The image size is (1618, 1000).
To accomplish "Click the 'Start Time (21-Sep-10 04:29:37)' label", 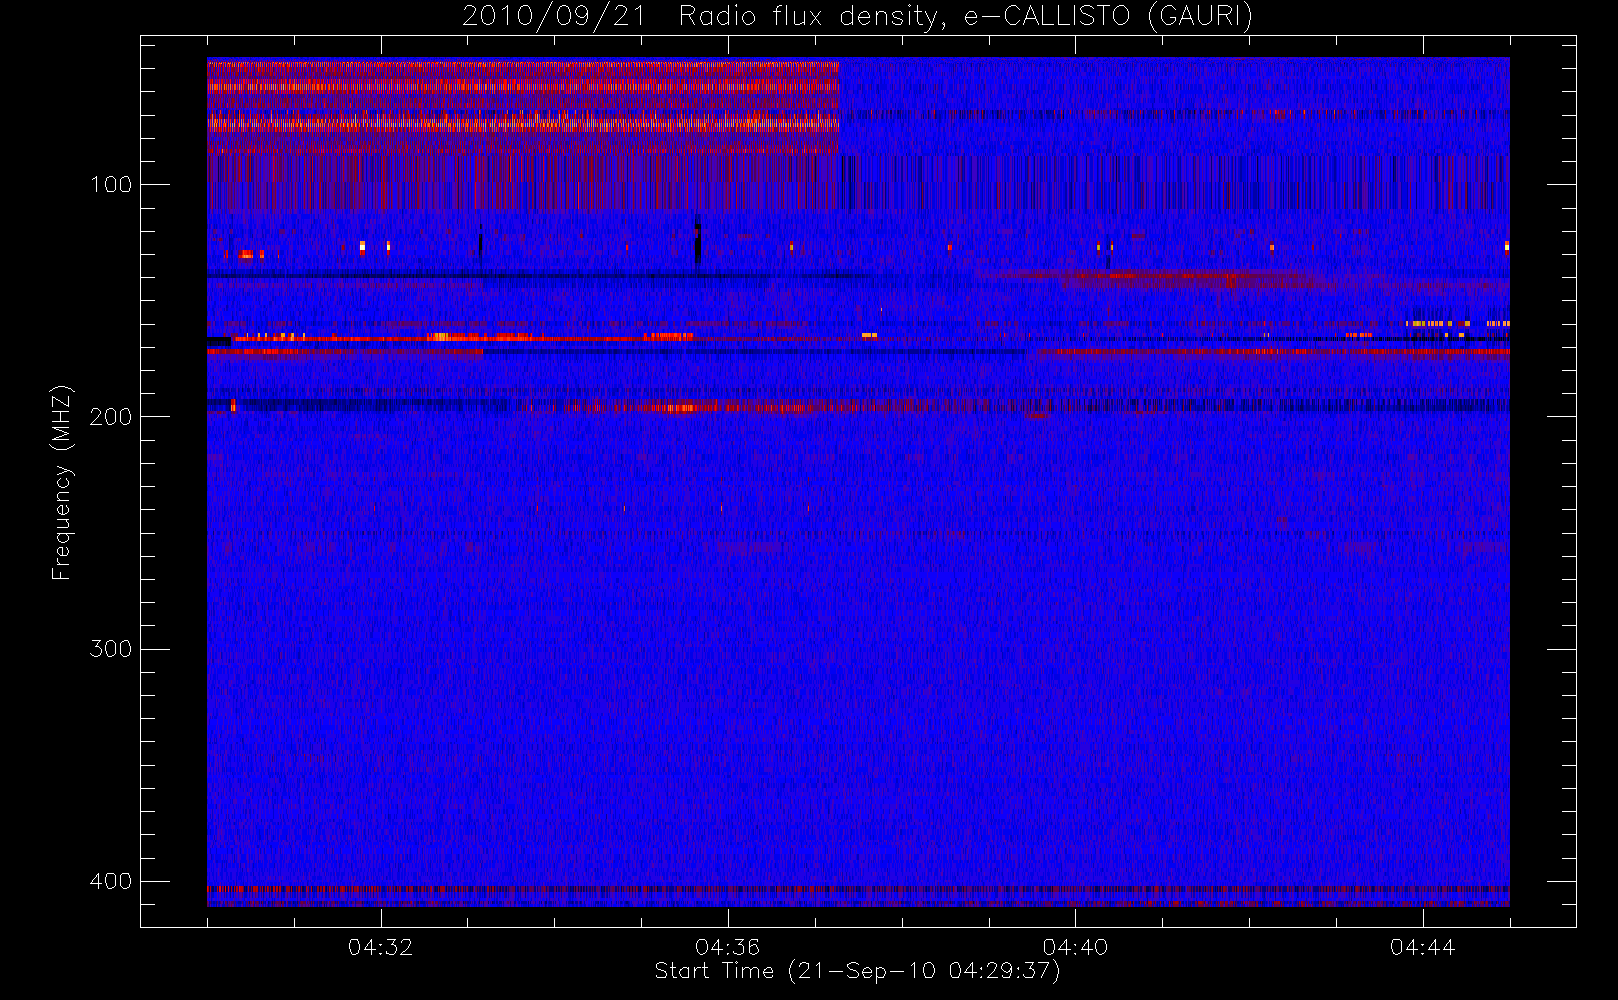I will pyautogui.click(x=857, y=971).
